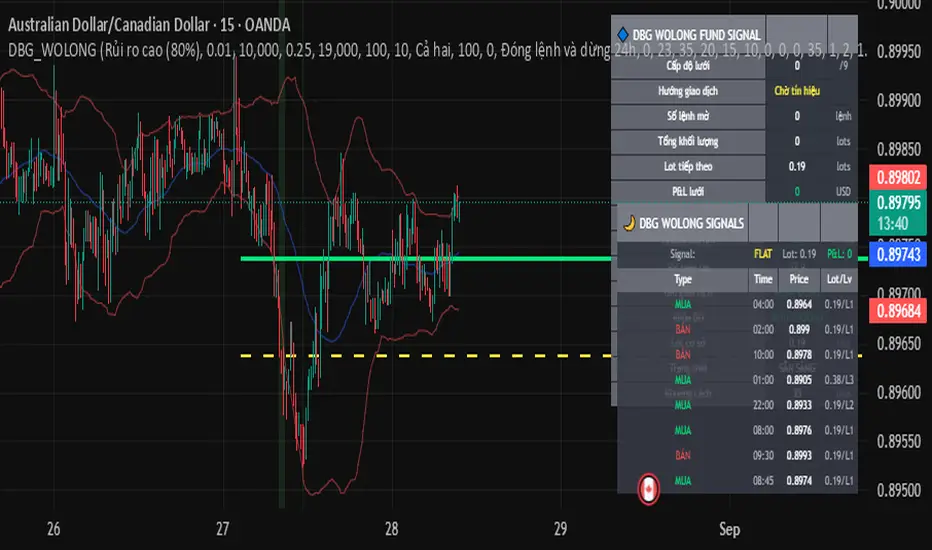Click the yellow FLAT signal value
932x550 pixels.
click(763, 254)
